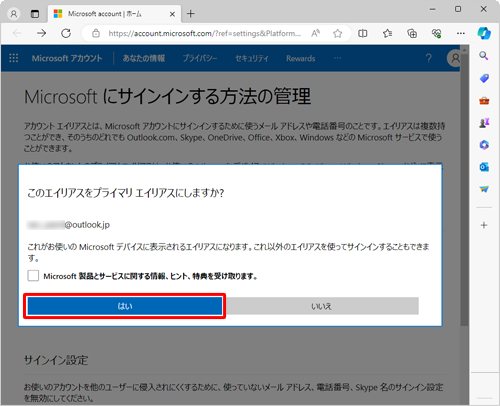Open the tab actions menu icon
Screen dimensions: 500x406
tap(35, 14)
